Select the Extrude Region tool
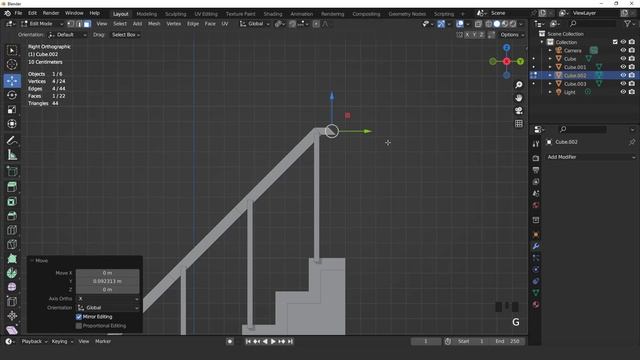The image size is (640, 360). [x=12, y=187]
